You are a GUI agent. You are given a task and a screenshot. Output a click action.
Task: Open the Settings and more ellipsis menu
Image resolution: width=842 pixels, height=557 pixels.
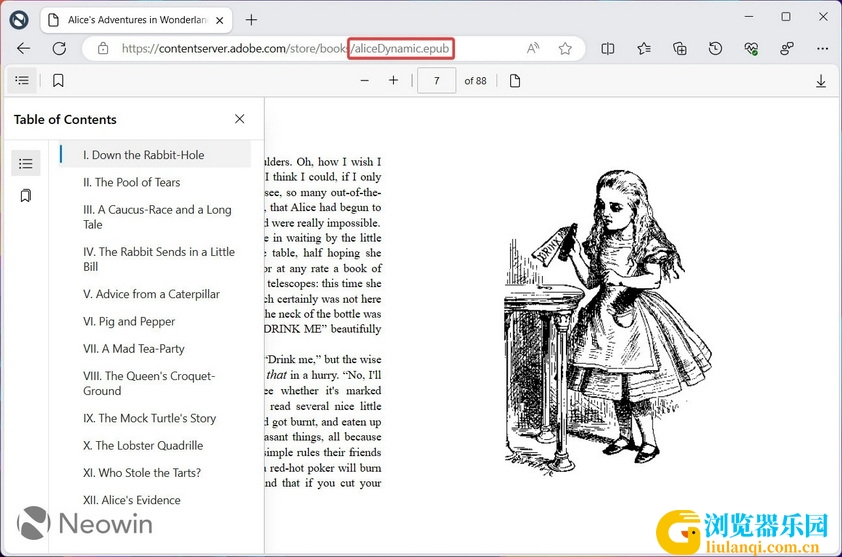point(822,49)
